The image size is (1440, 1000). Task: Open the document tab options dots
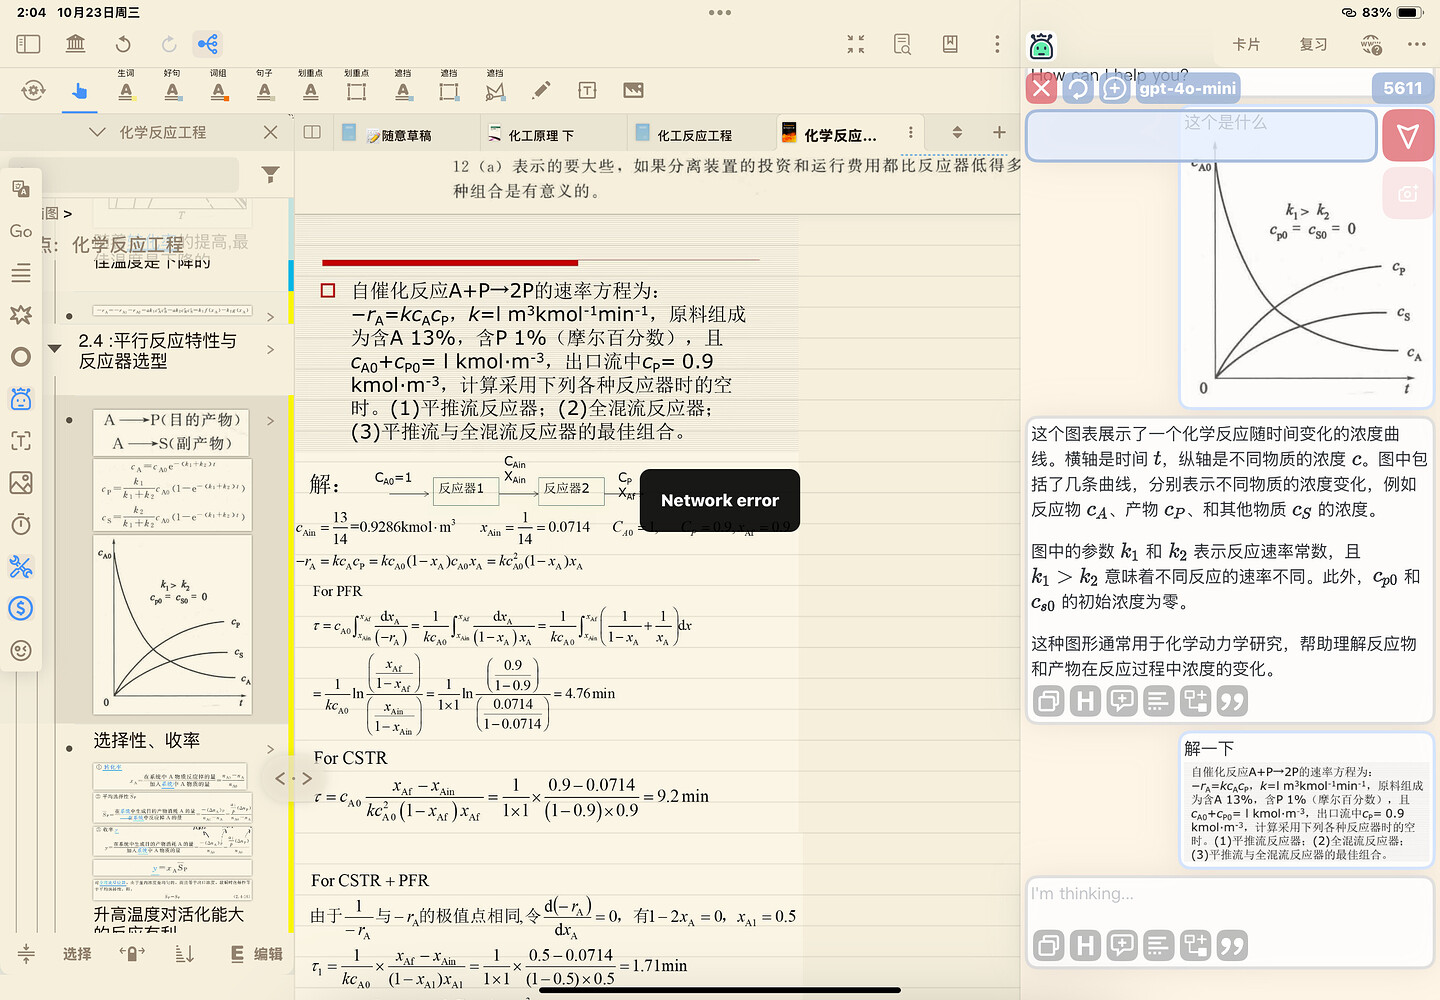click(910, 132)
